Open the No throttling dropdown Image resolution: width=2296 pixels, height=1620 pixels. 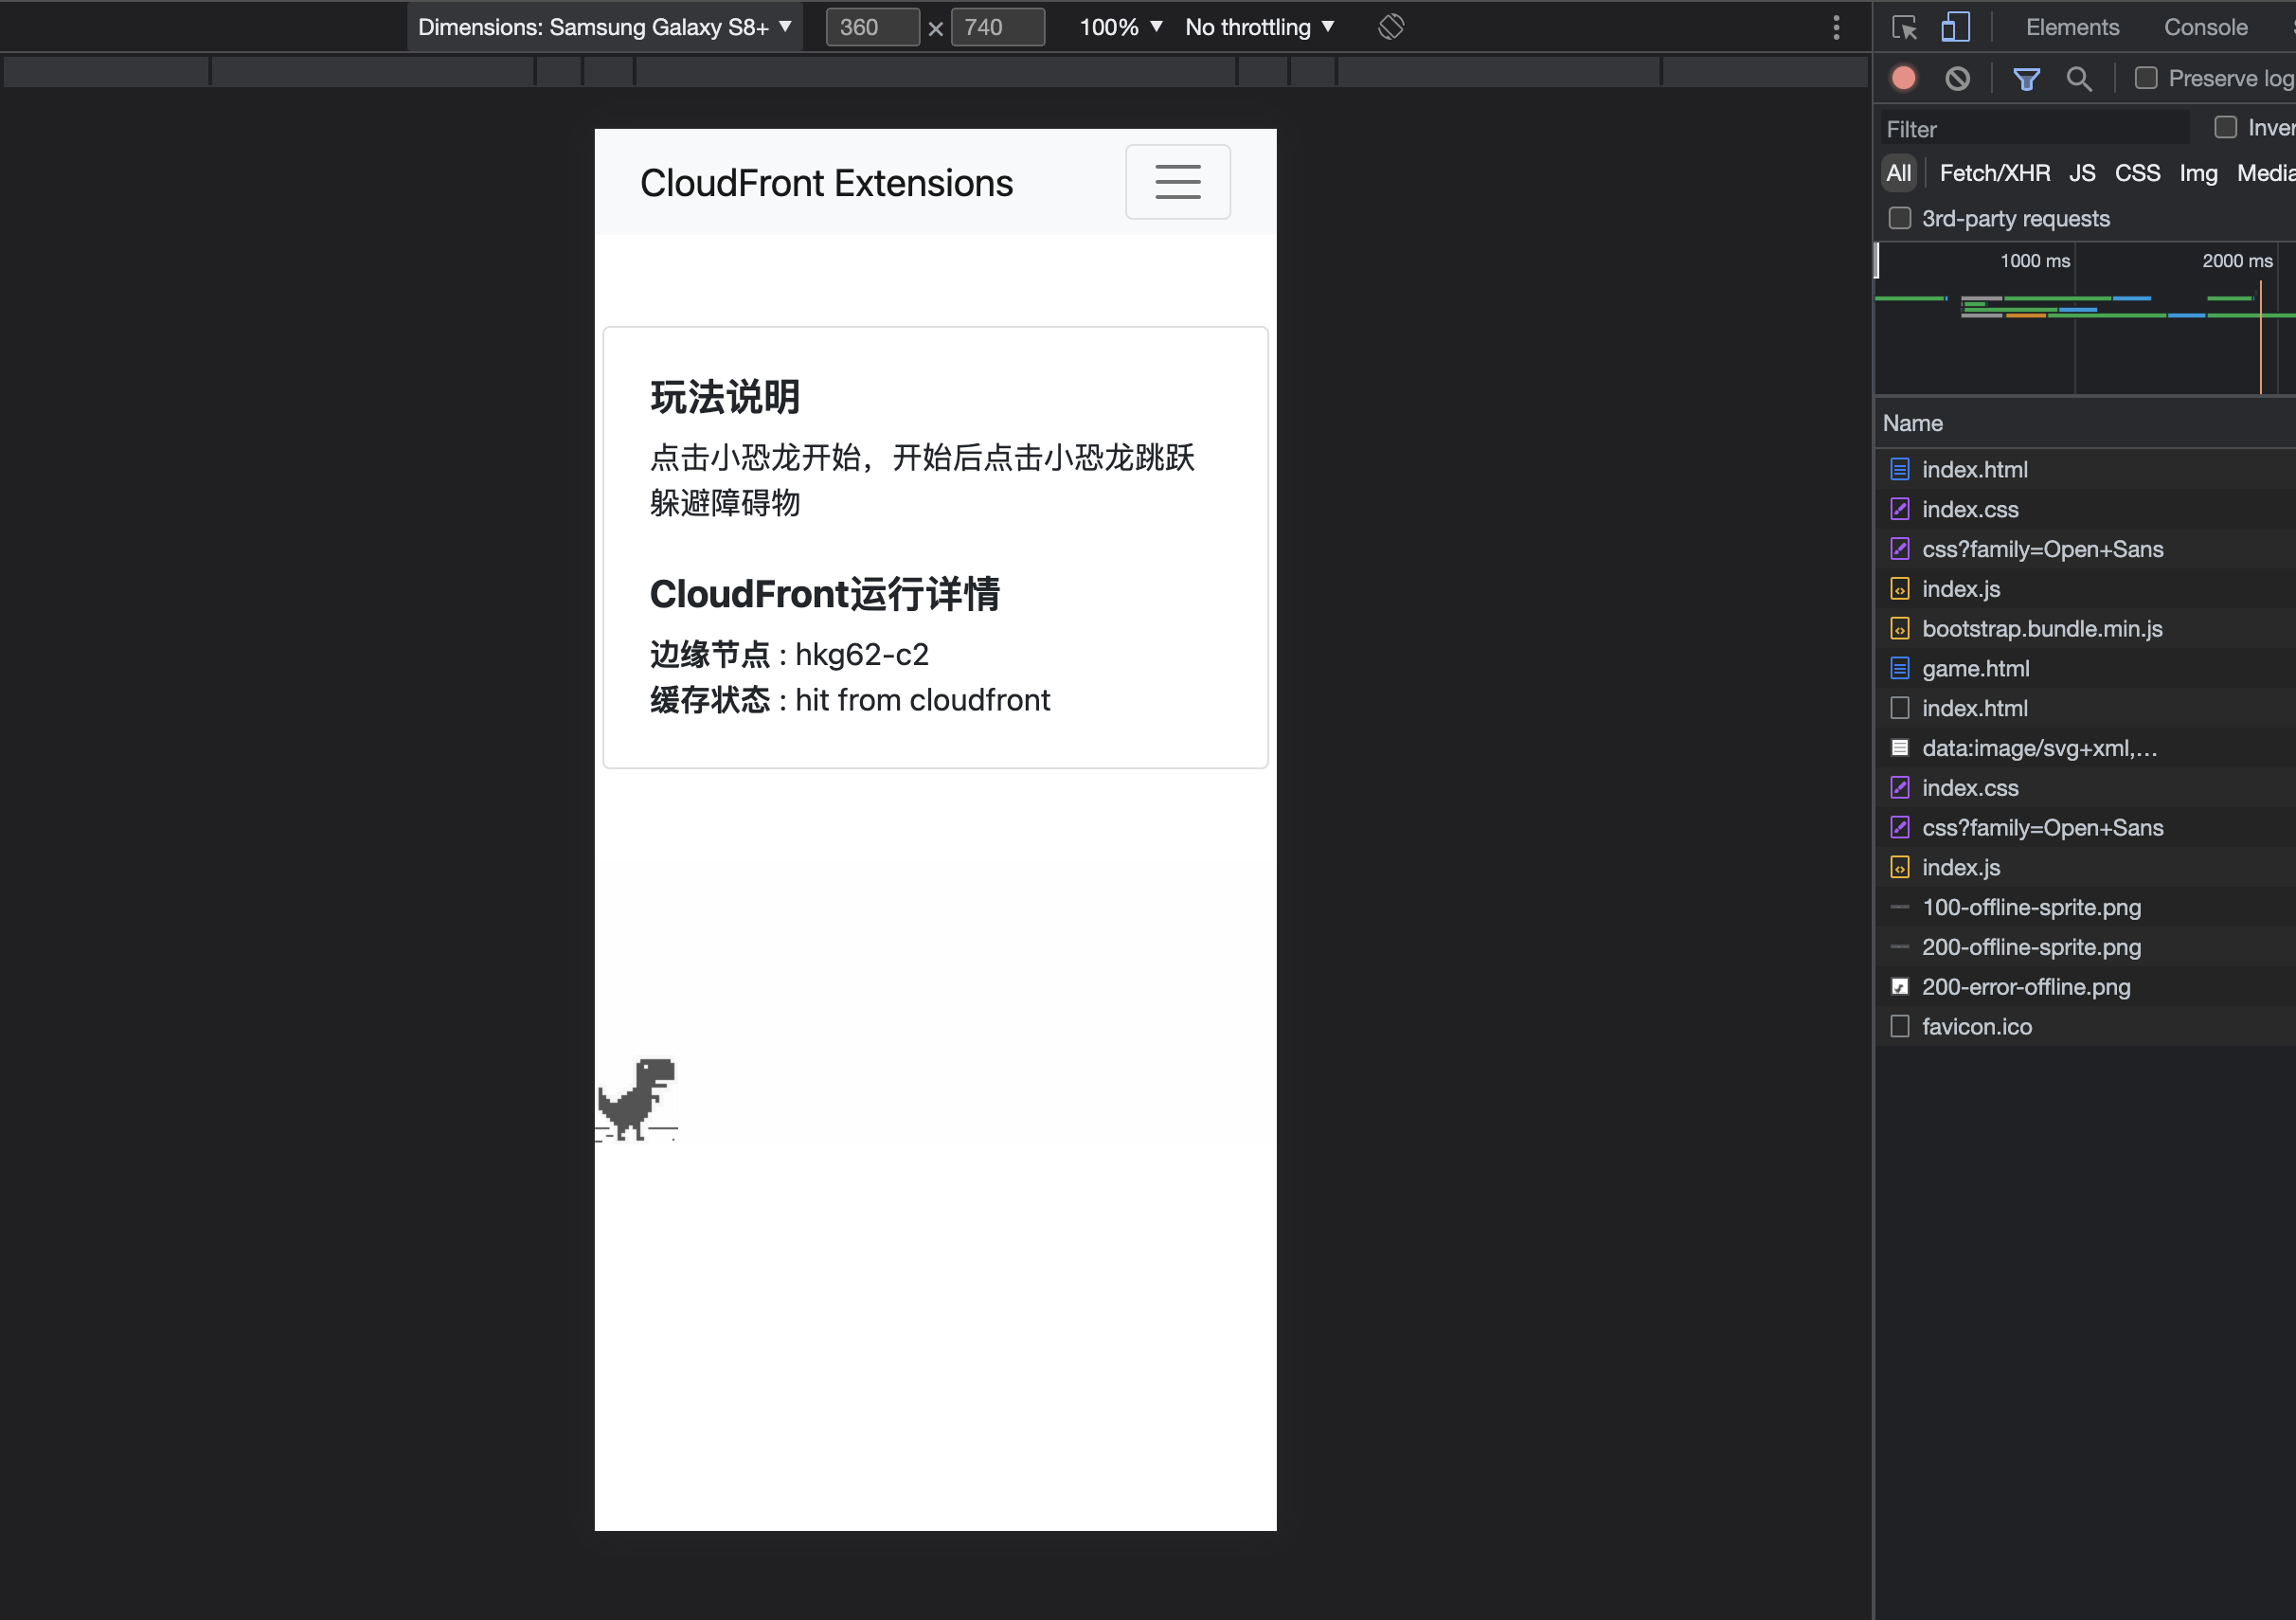pyautogui.click(x=1259, y=27)
